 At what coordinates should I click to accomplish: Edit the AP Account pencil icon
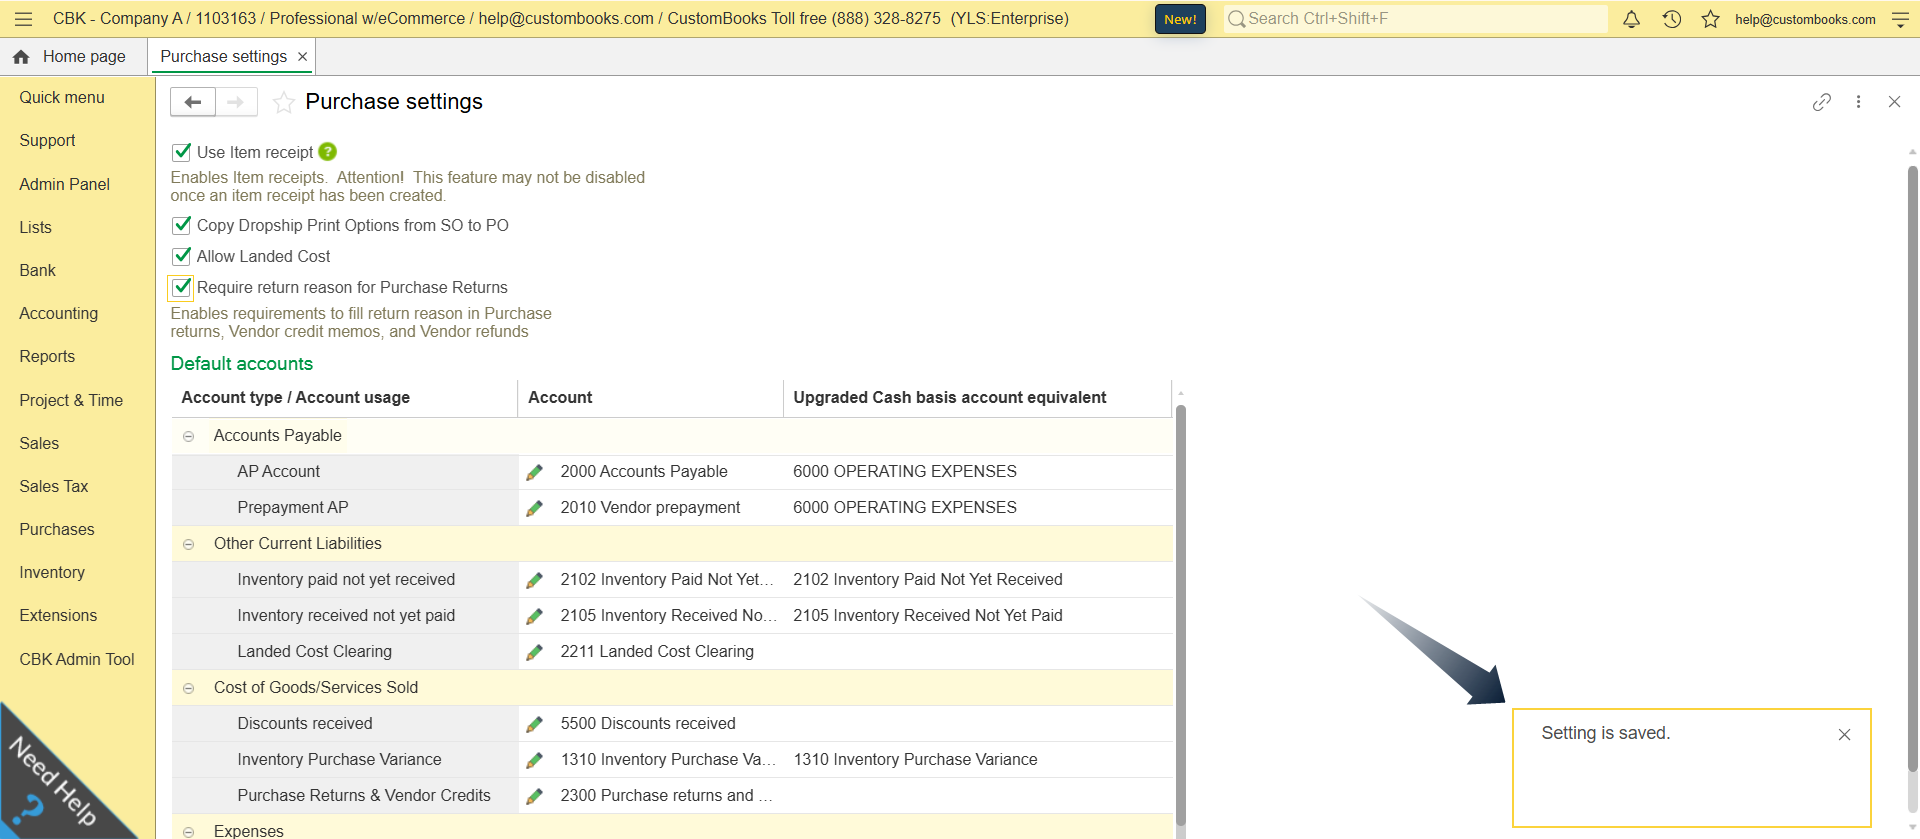(535, 472)
